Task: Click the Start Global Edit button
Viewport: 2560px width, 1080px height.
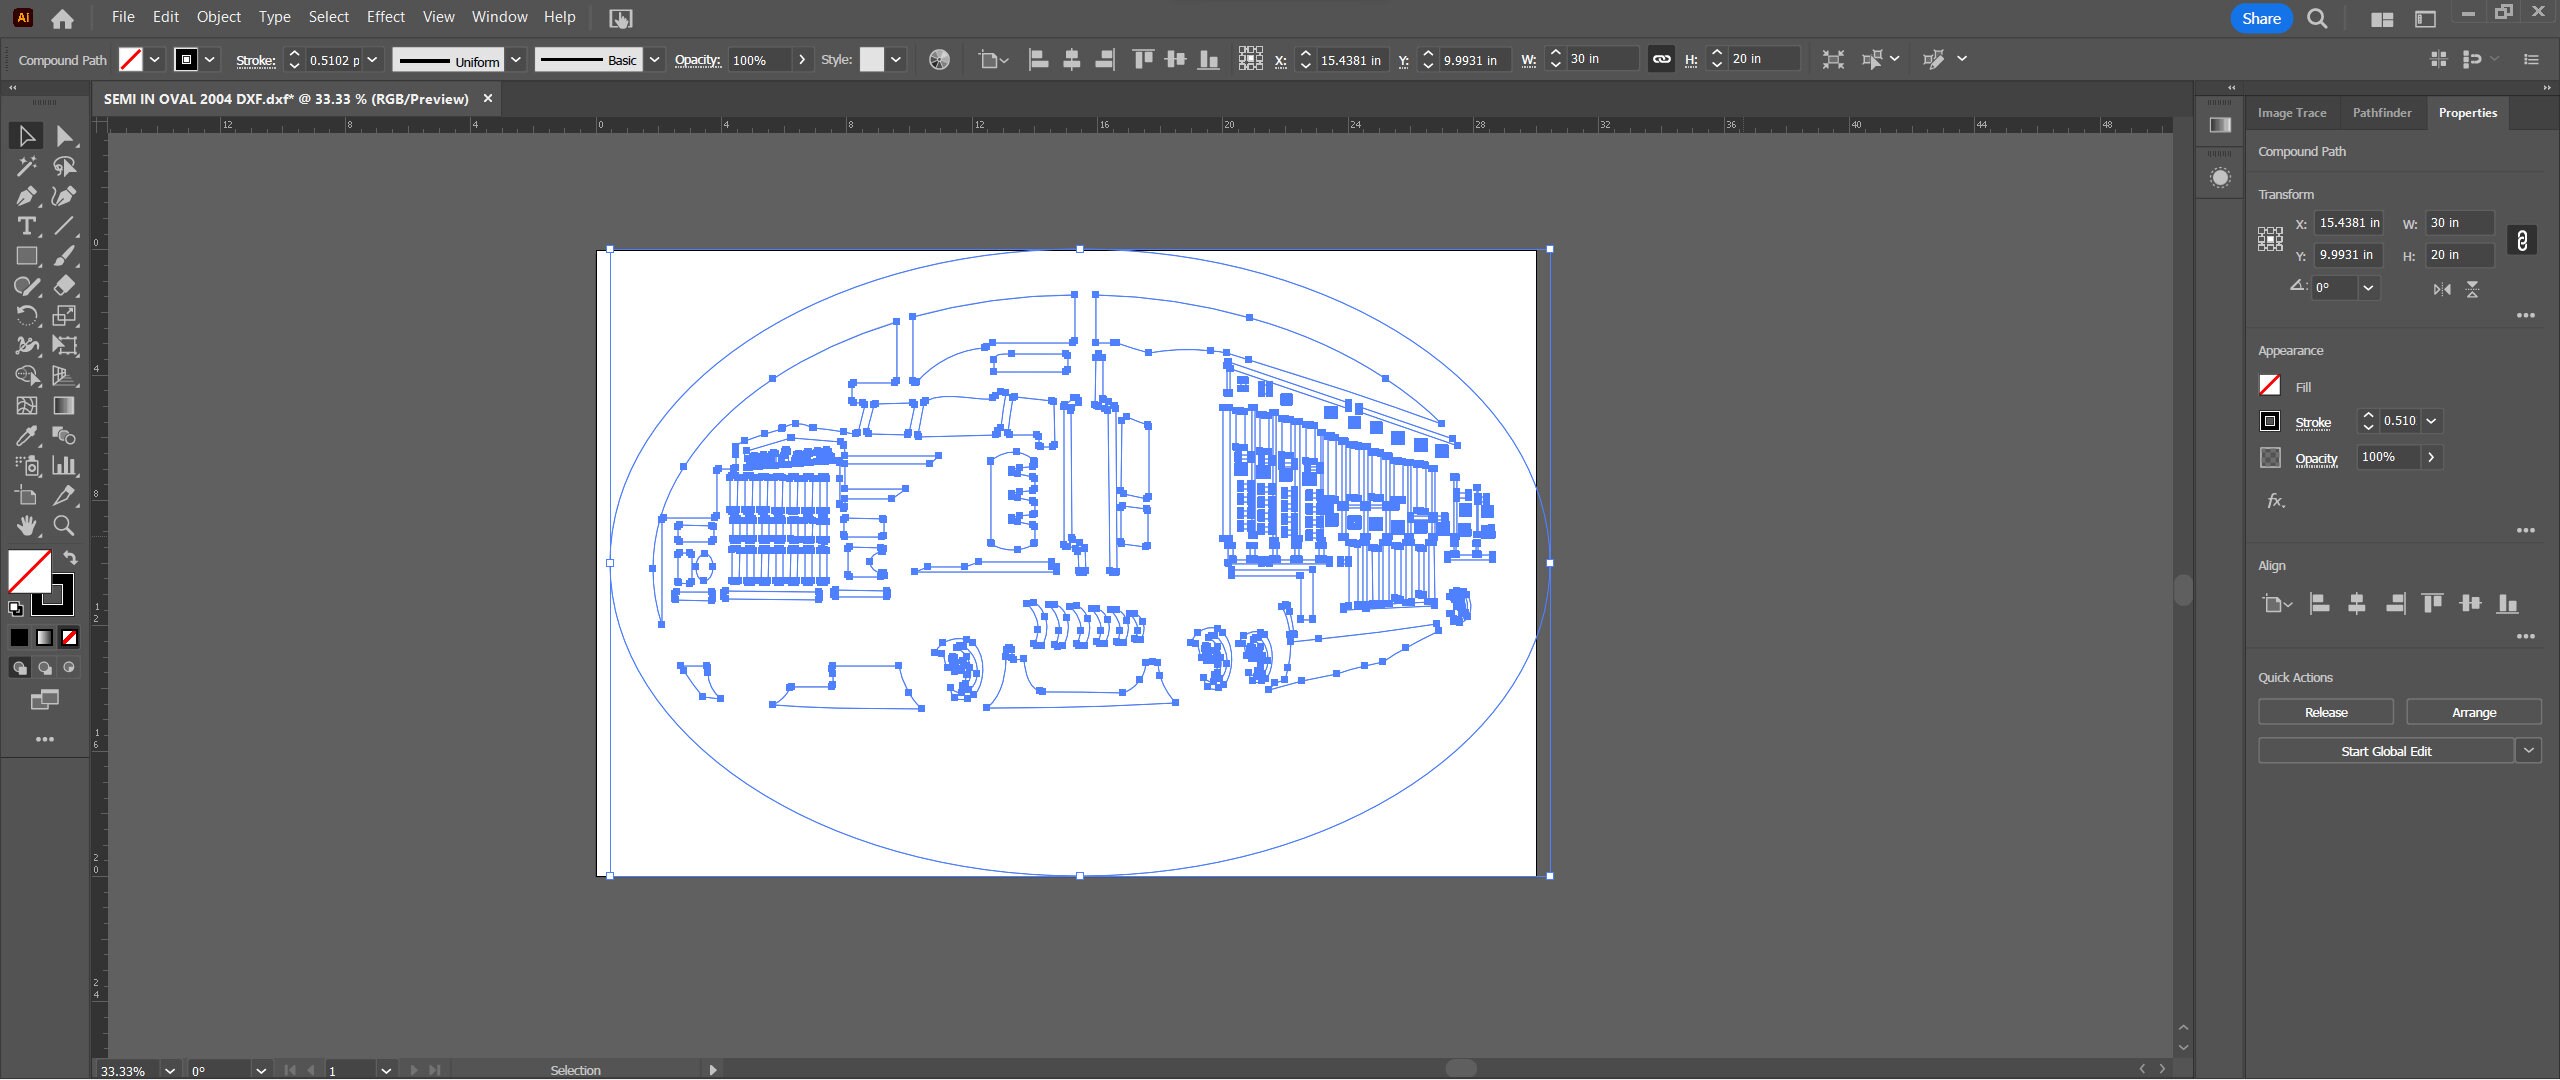Action: click(x=2388, y=750)
